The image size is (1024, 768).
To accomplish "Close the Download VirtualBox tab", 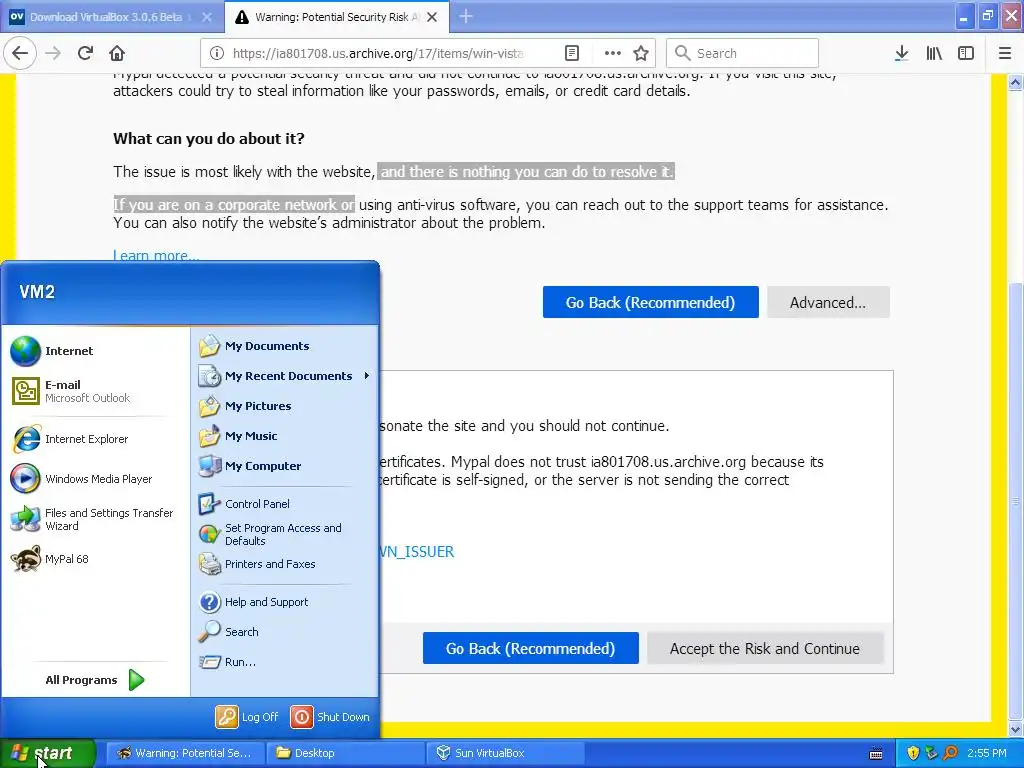I will (x=206, y=17).
